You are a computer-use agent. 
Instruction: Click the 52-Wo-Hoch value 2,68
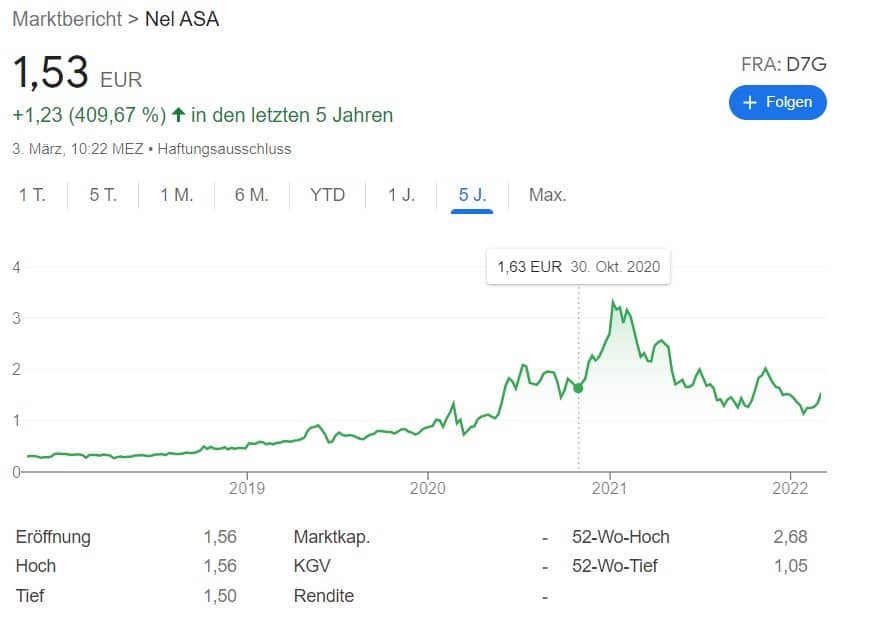pos(790,536)
